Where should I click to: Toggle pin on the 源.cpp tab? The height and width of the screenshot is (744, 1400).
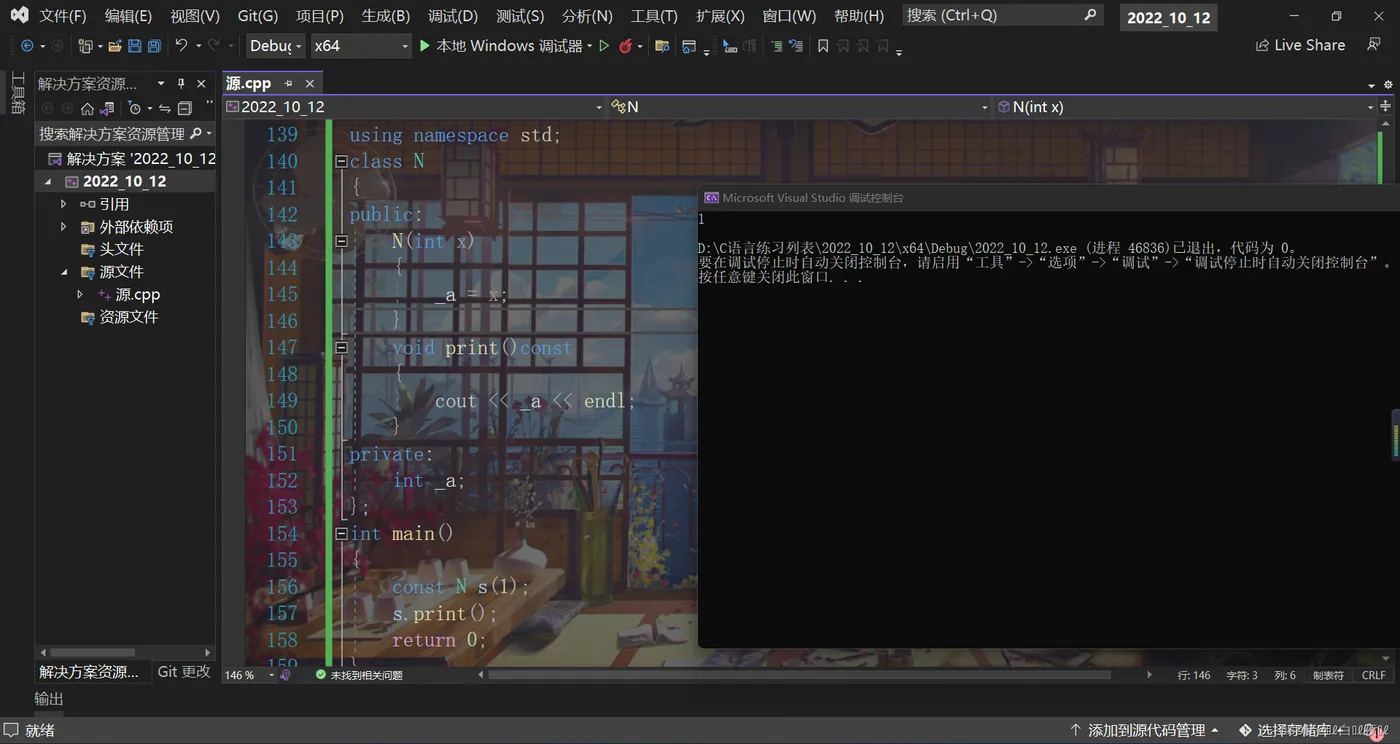[x=289, y=84]
